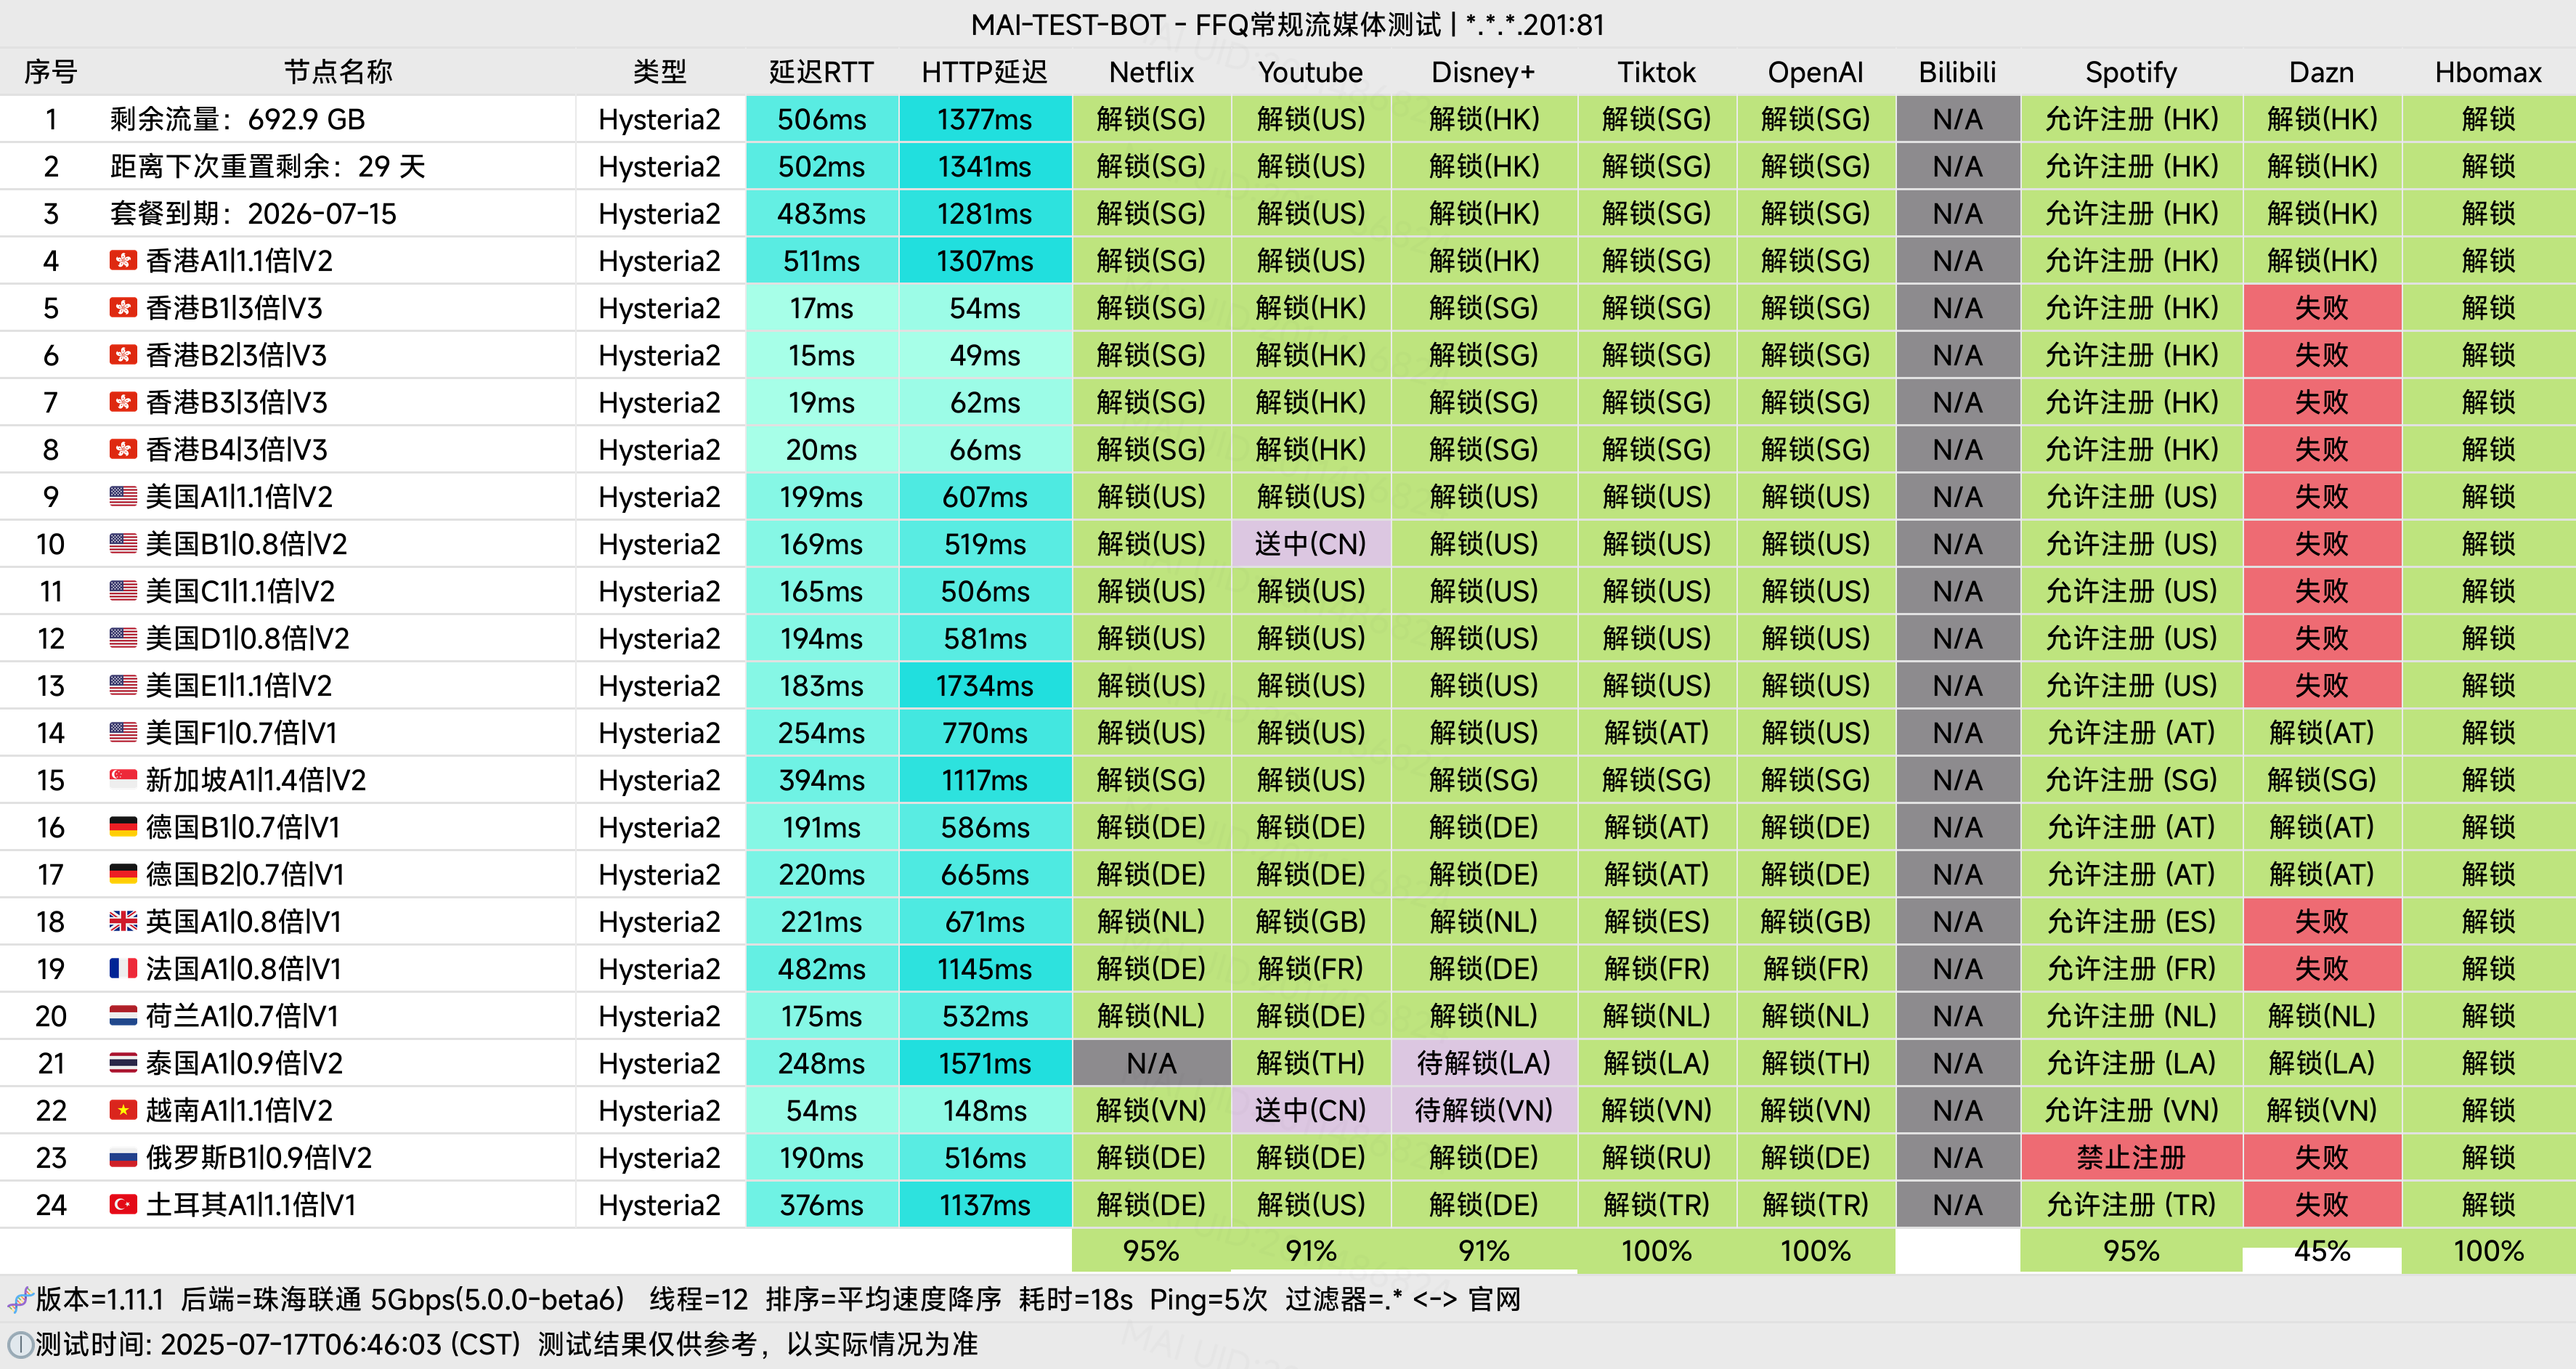The height and width of the screenshot is (1369, 2576).
Task: Click the 后端=珠海联通 5Gbps(5.0.0-beta6) text
Action: tap(402, 1300)
